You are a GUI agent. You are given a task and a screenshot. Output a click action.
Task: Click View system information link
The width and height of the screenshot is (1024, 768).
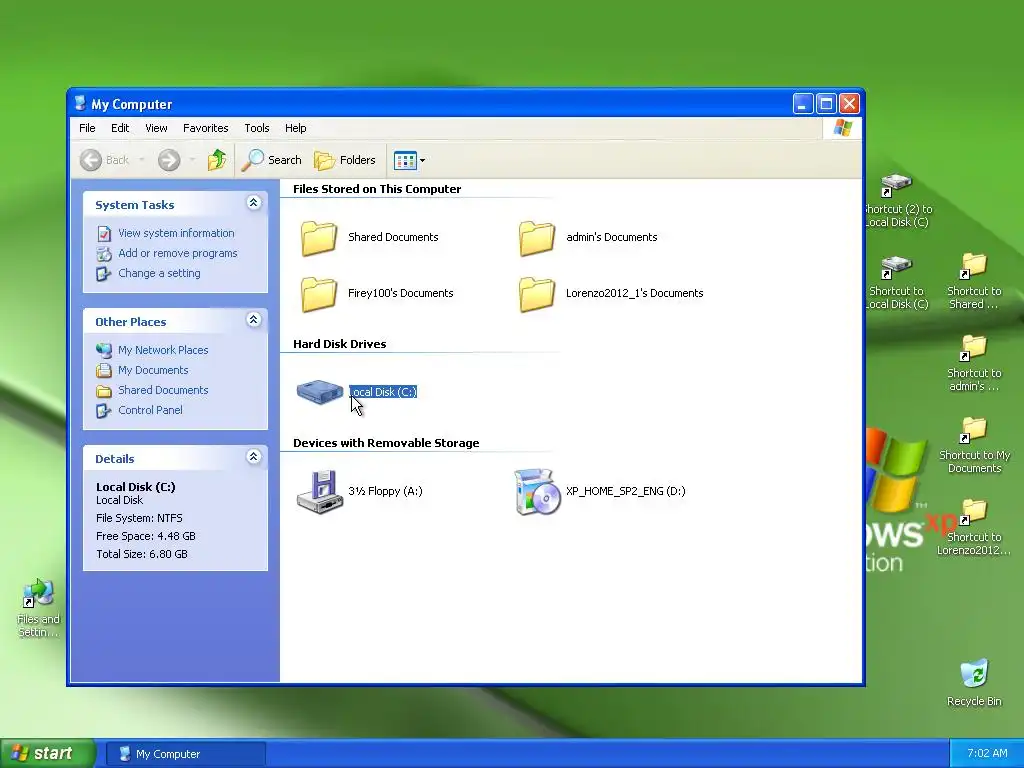pos(176,233)
